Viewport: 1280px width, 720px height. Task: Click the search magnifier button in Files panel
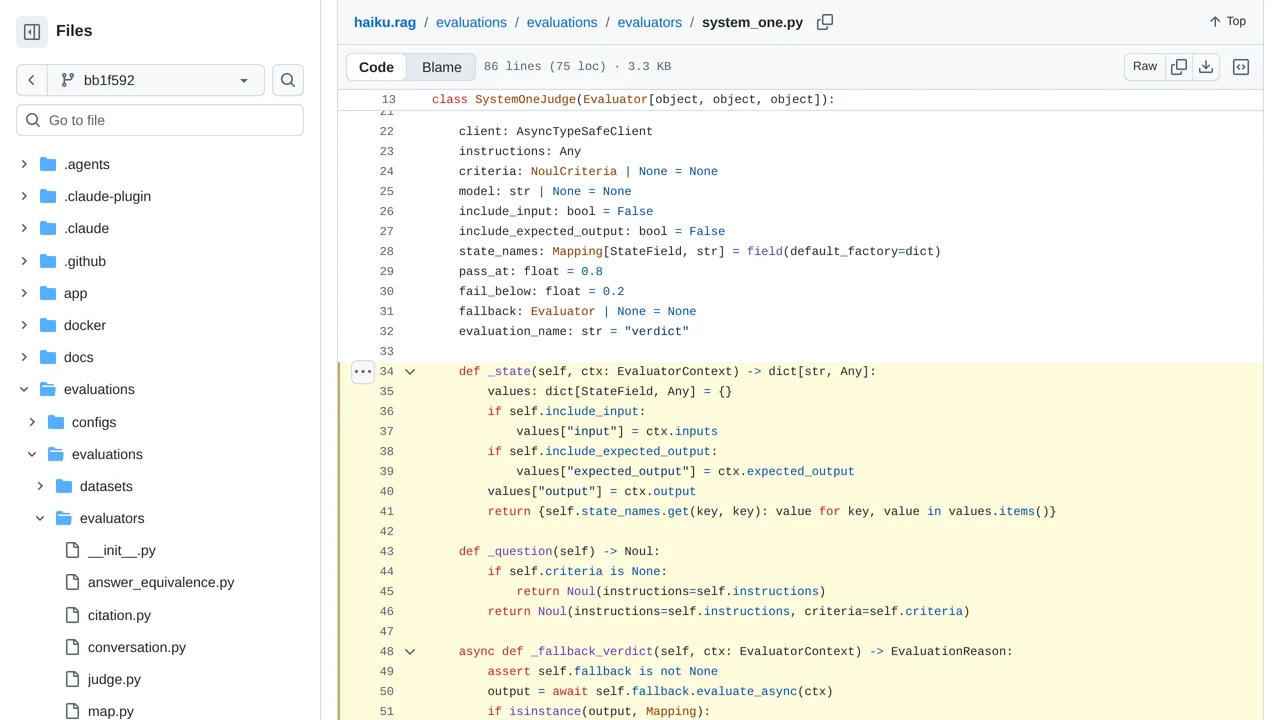click(x=288, y=80)
